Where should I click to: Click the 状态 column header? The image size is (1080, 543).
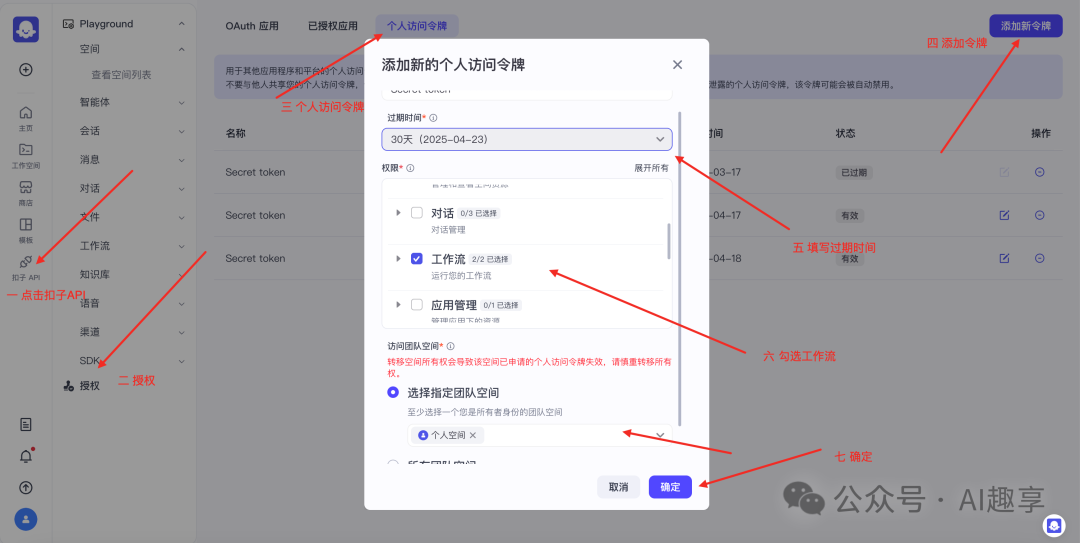click(846, 133)
